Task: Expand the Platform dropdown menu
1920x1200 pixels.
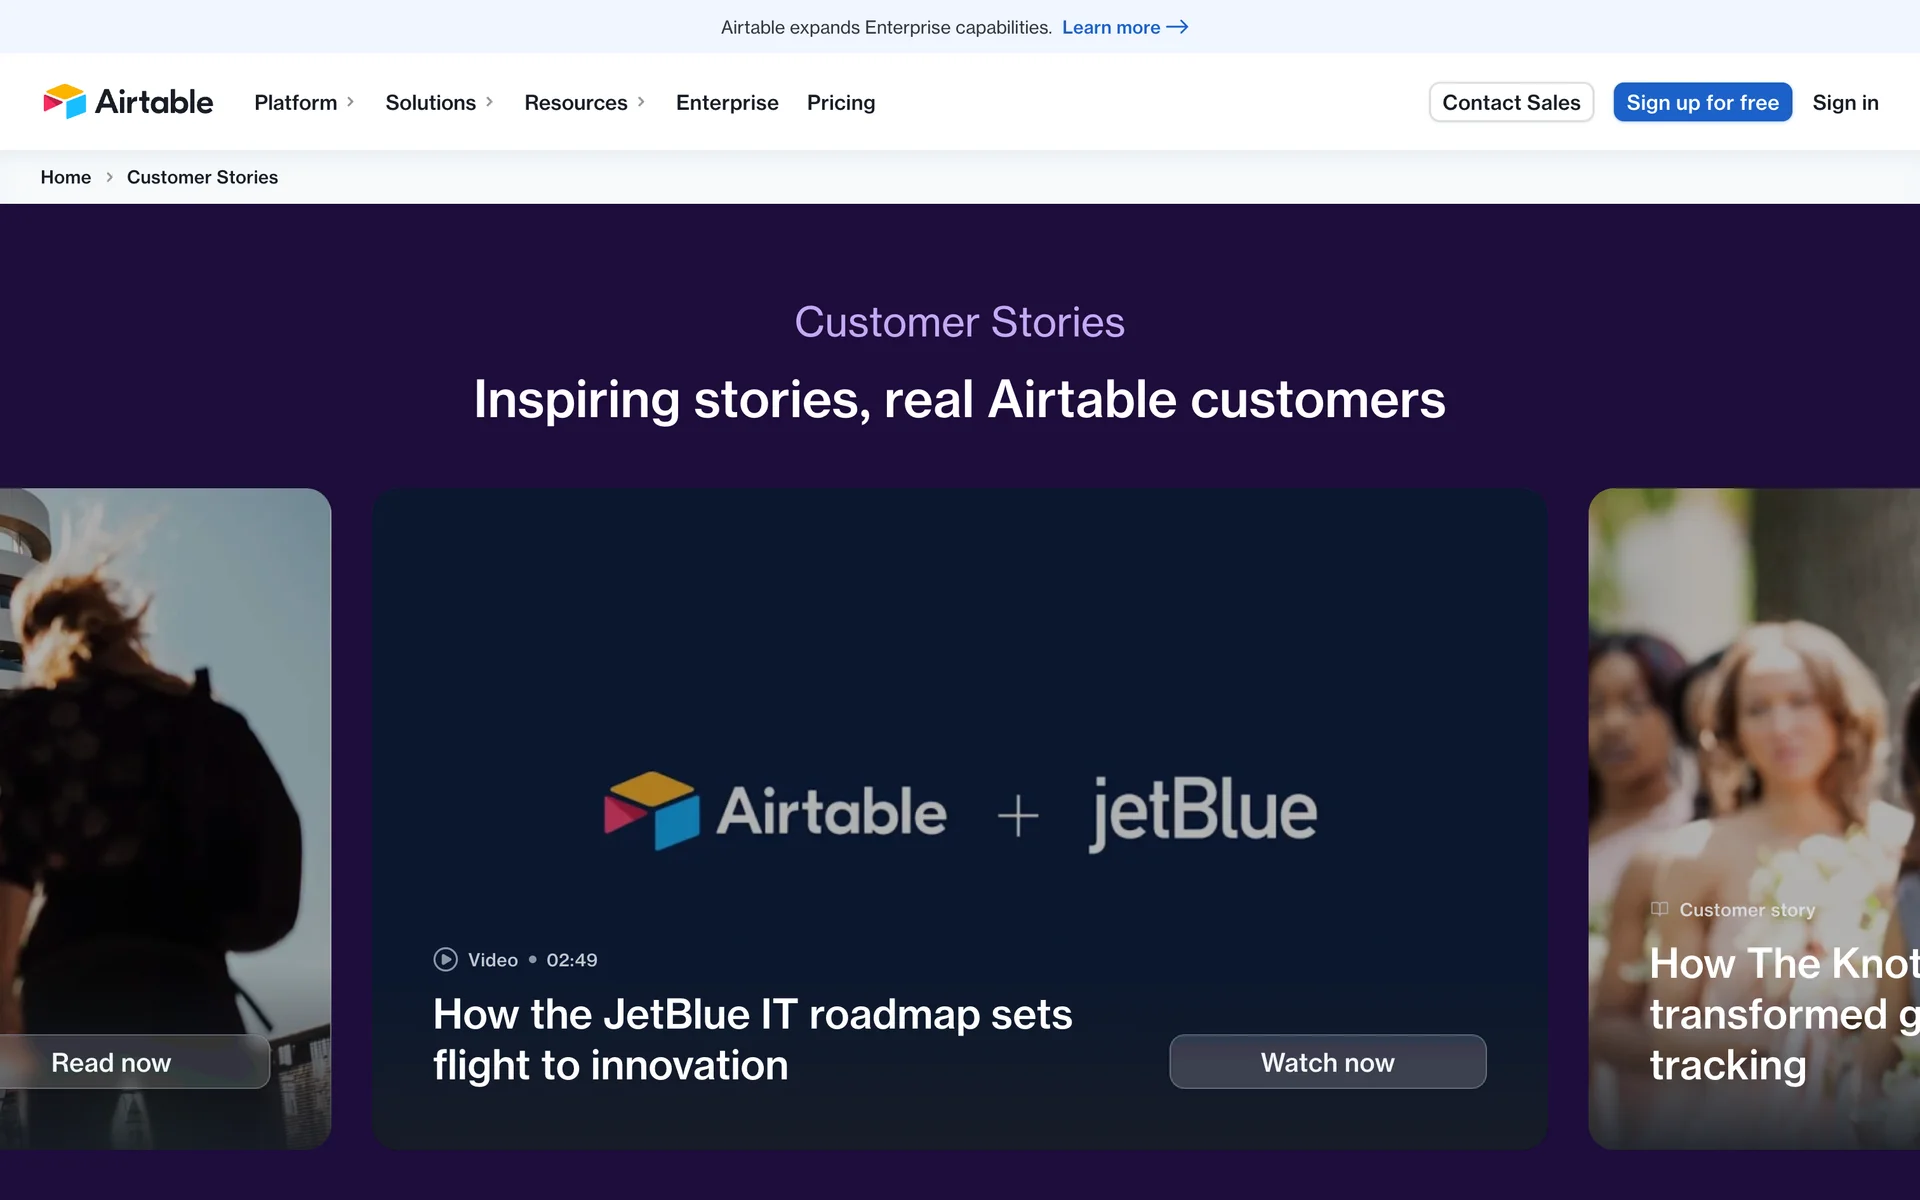Action: (x=304, y=102)
